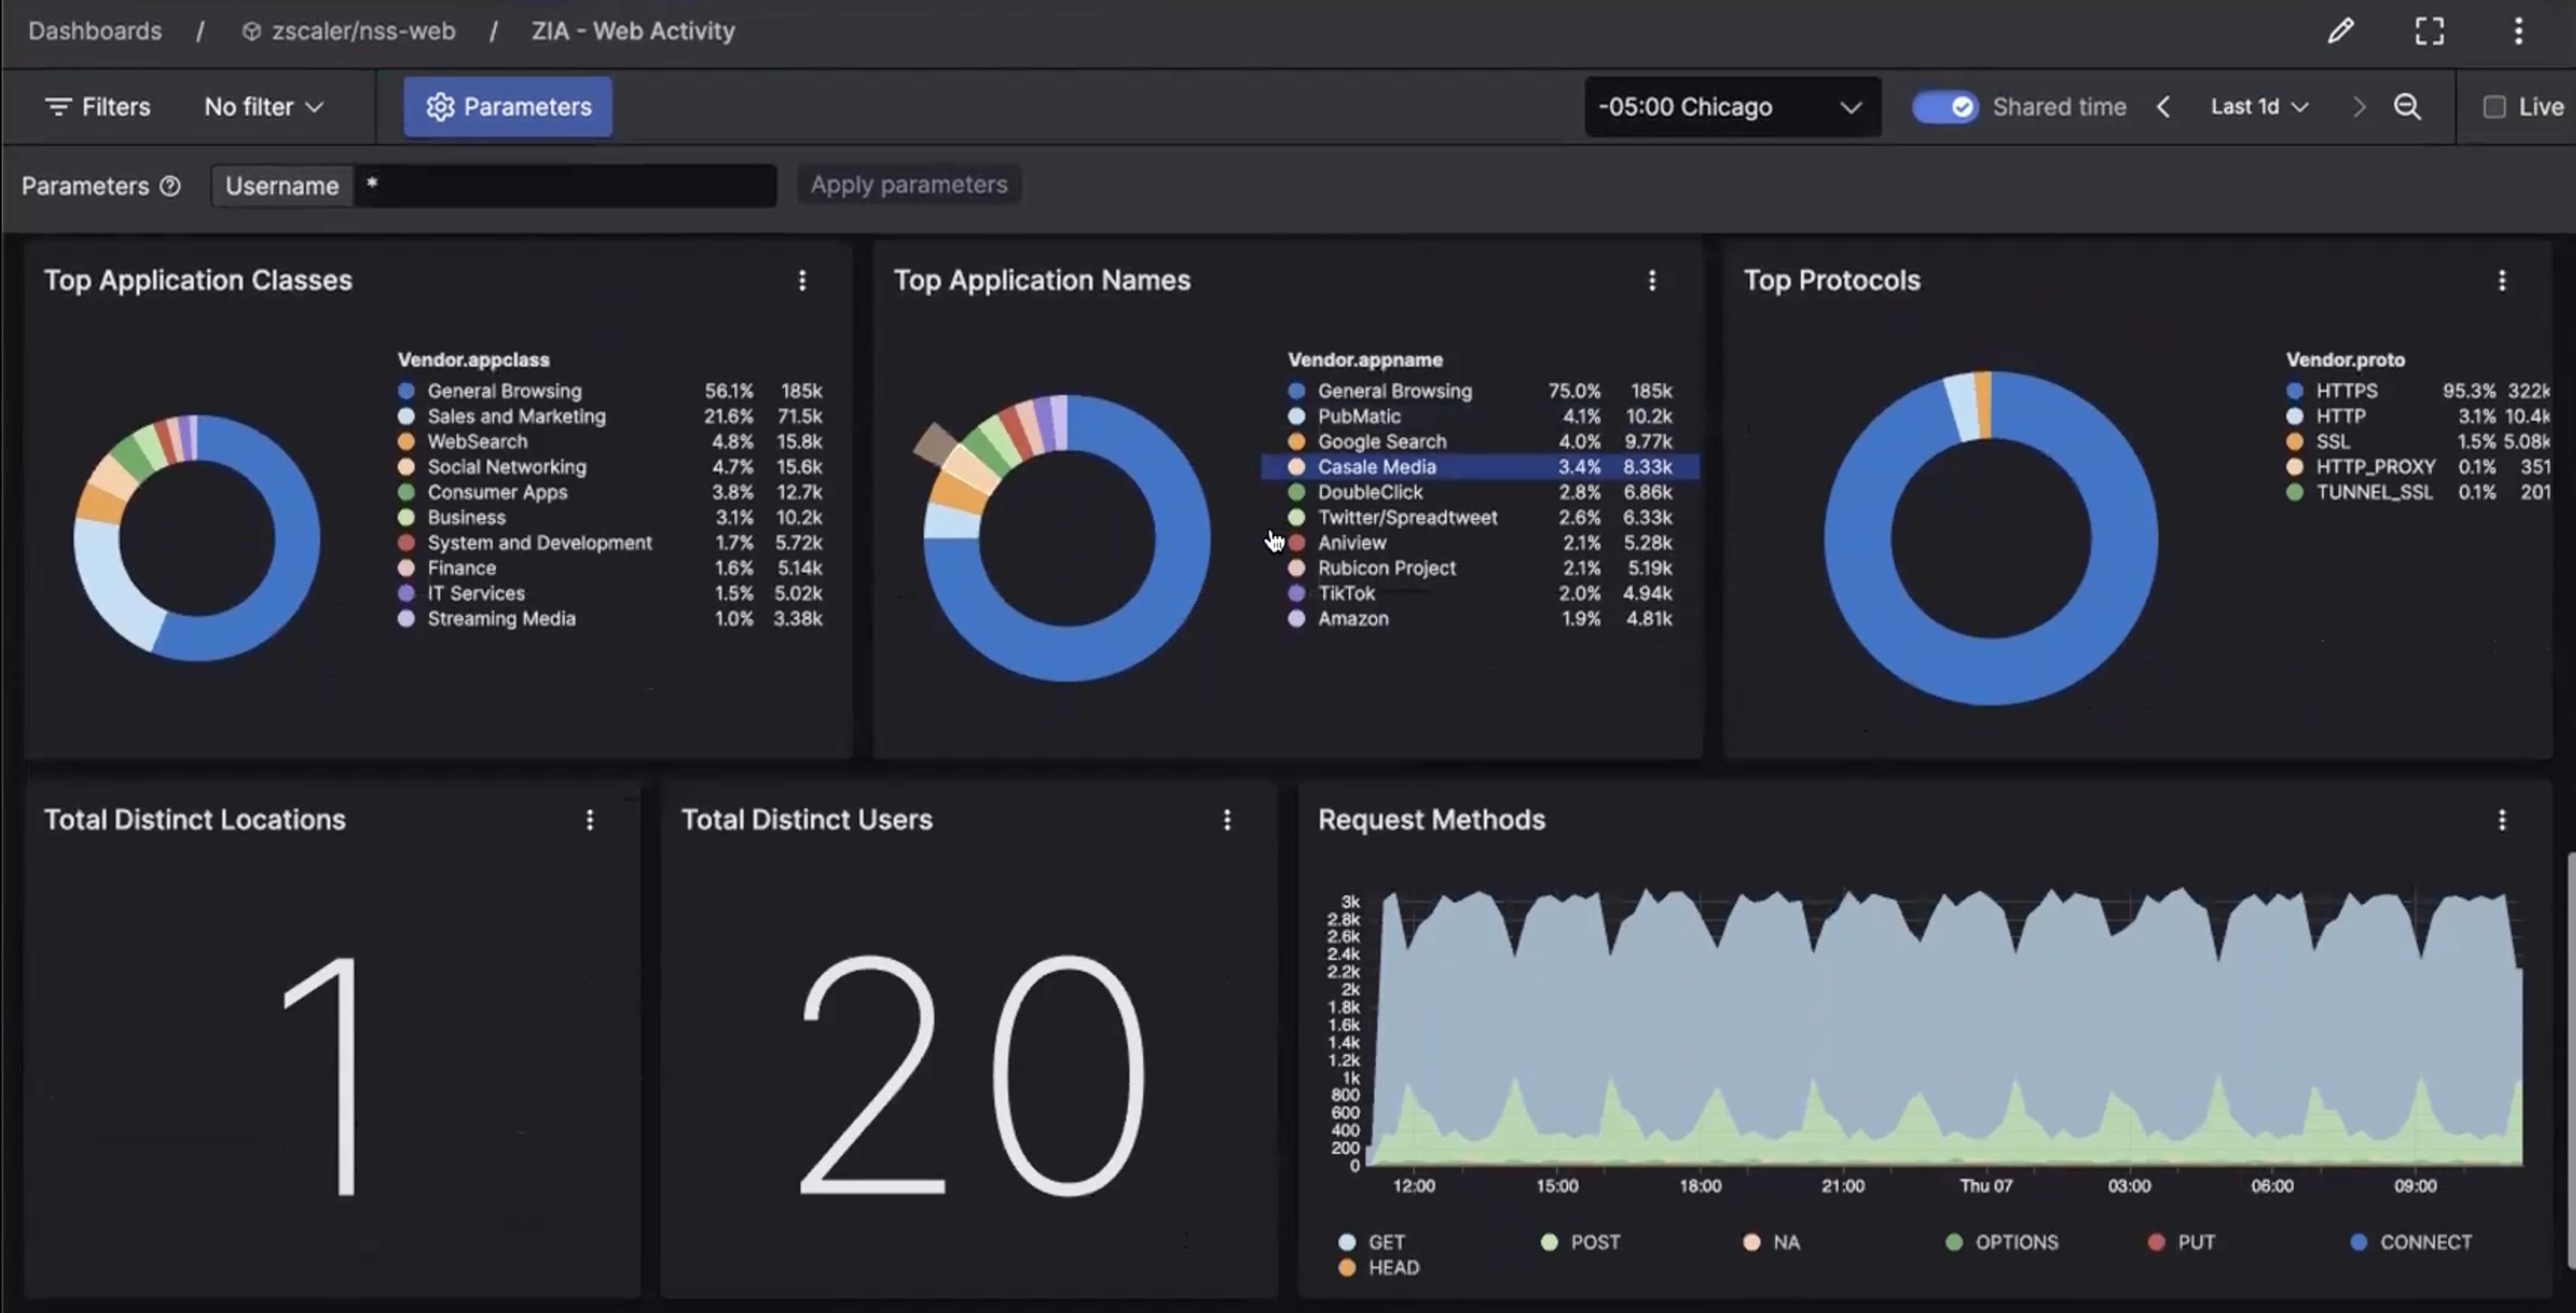The height and width of the screenshot is (1313, 2576).
Task: Go to previous time range arrow
Action: (x=2163, y=107)
